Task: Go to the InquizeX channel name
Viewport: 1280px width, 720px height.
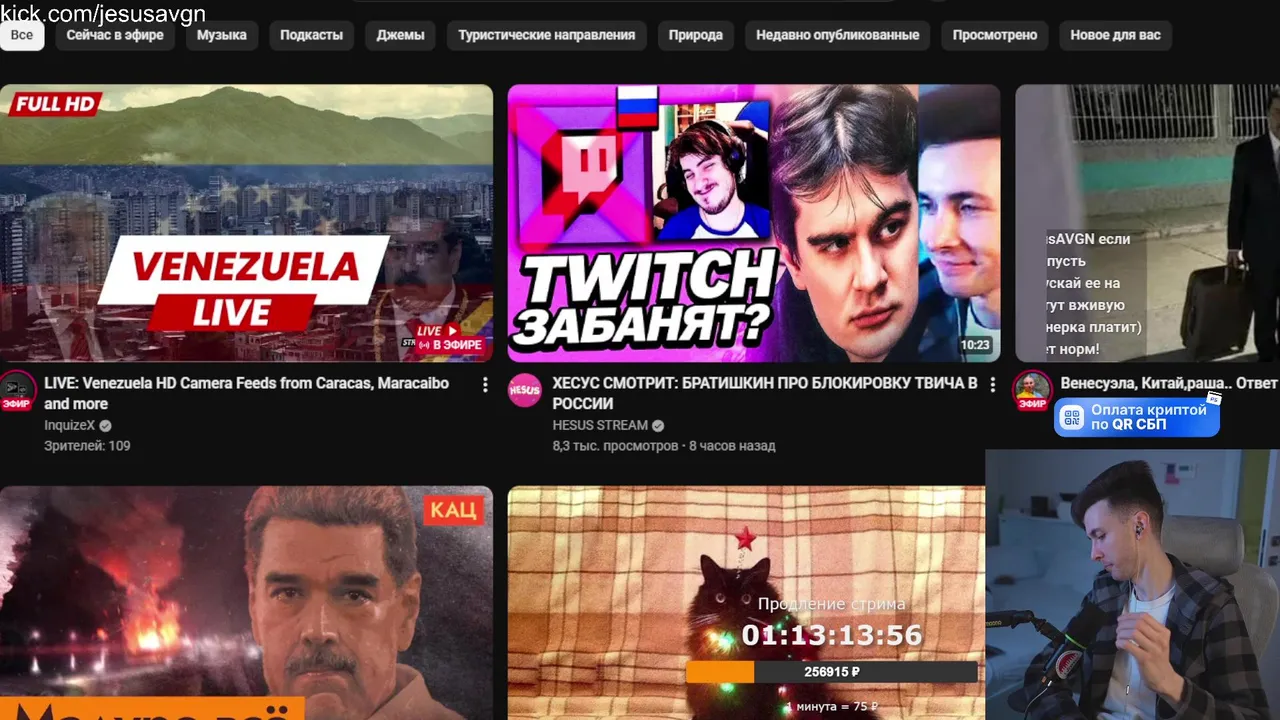Action: pos(69,425)
